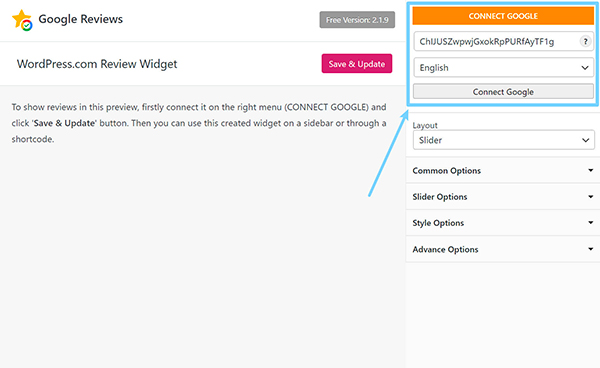Screen dimensions: 600x368
Task: Click the gray Connect Google button
Action: (503, 92)
